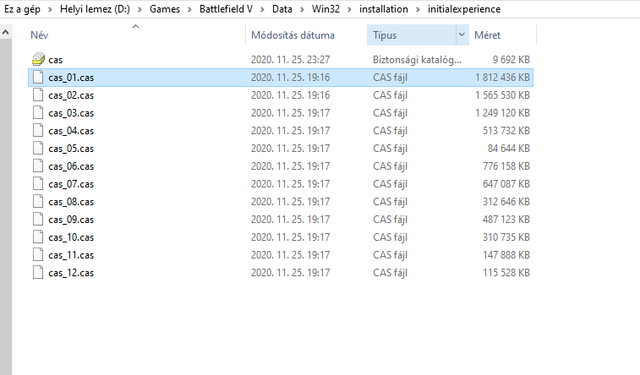The width and height of the screenshot is (640, 375).
Task: Click the cas_11.cas file icon
Action: [x=38, y=255]
